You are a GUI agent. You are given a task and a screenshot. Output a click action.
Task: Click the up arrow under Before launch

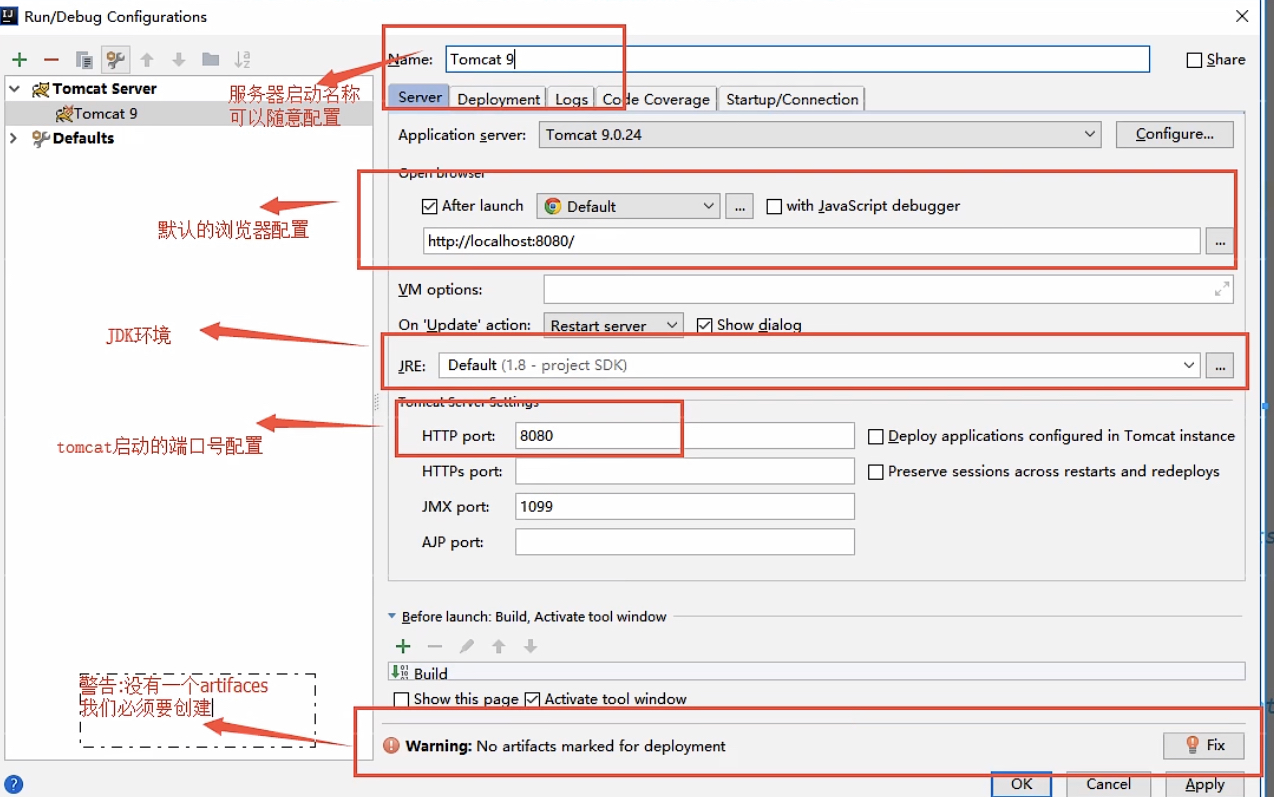[x=499, y=646]
